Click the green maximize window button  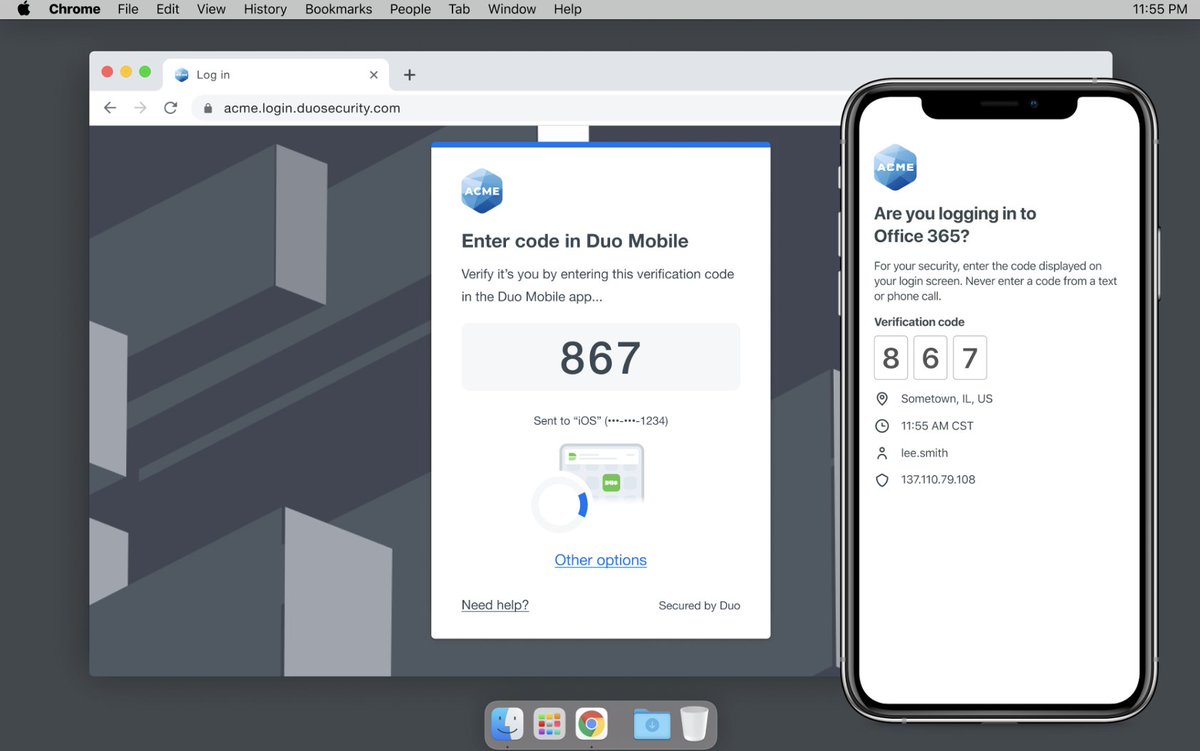tap(145, 72)
